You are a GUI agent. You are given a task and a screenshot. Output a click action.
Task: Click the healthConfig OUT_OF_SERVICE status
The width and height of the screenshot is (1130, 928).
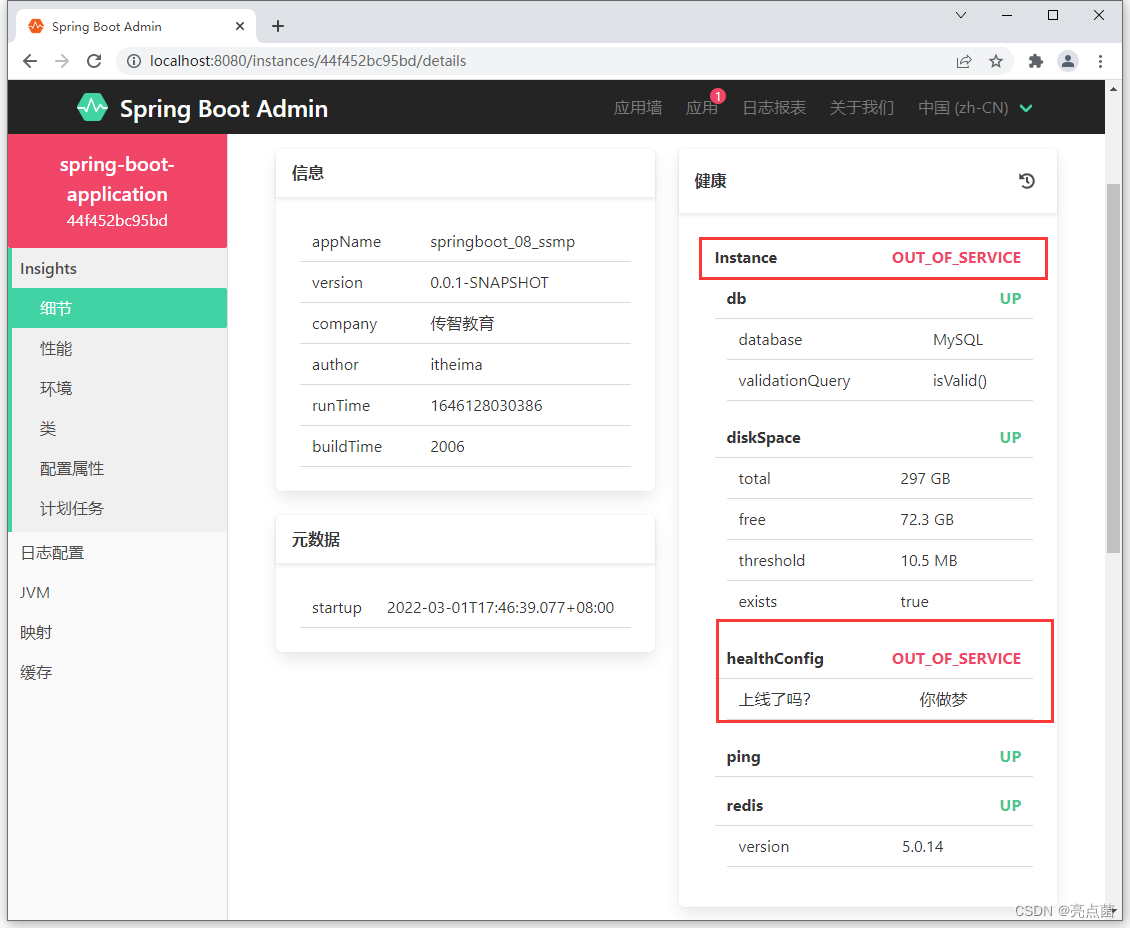[956, 659]
